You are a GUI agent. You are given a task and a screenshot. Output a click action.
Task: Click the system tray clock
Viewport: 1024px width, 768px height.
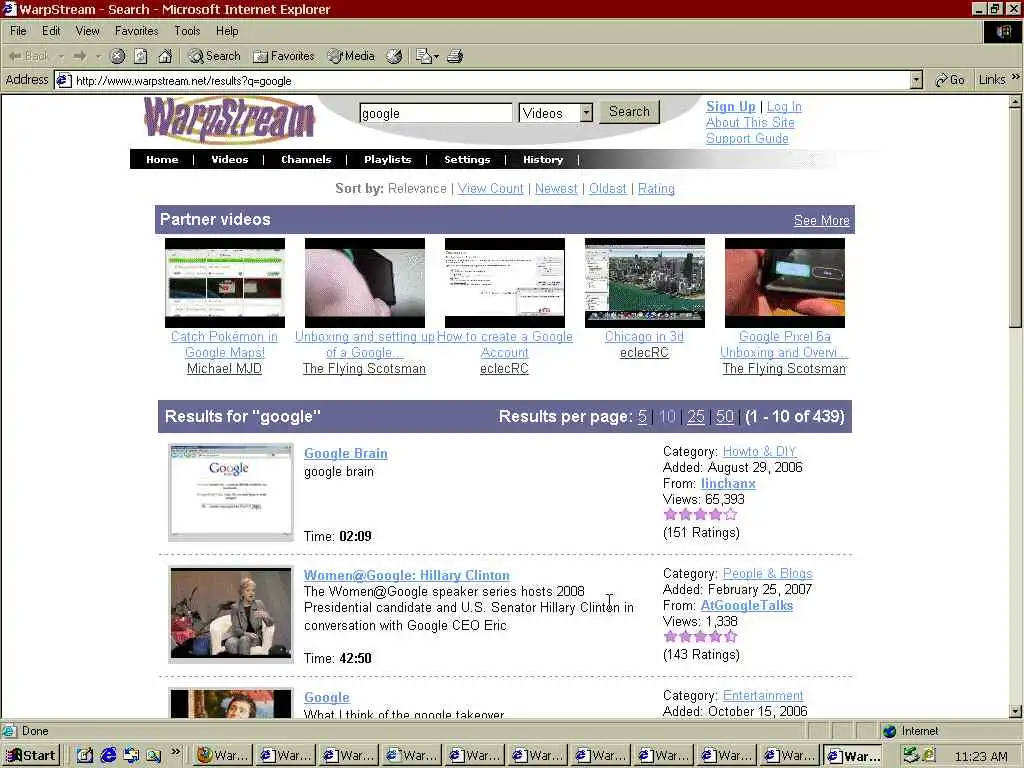pyautogui.click(x=980, y=756)
